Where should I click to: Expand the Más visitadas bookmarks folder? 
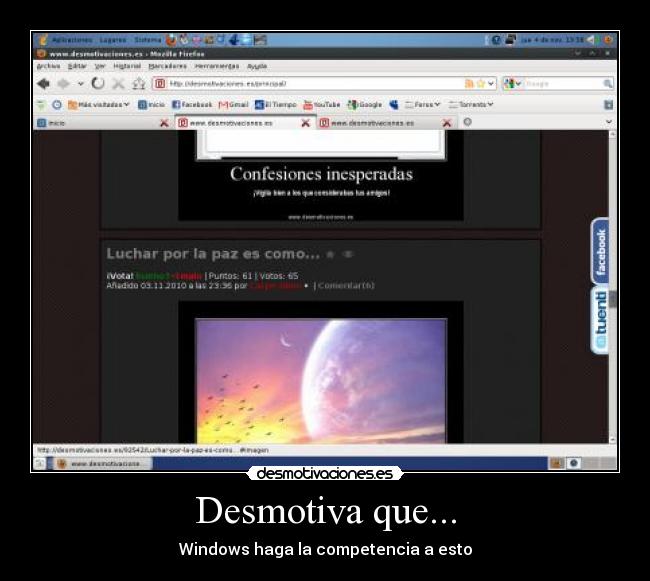pos(99,105)
